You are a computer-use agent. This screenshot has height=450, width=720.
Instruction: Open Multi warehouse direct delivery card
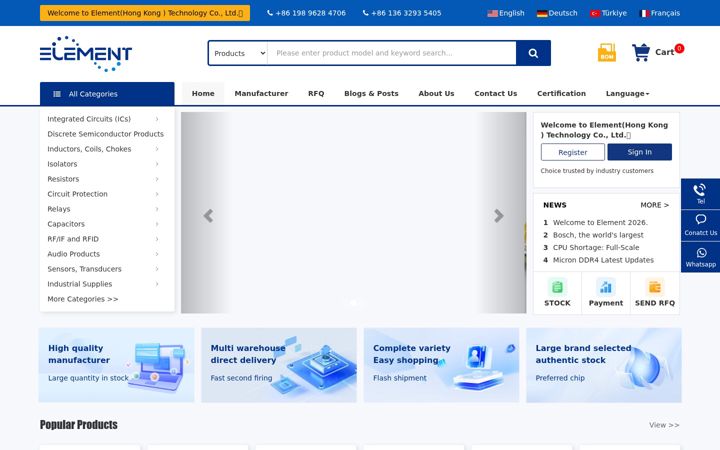coord(279,365)
